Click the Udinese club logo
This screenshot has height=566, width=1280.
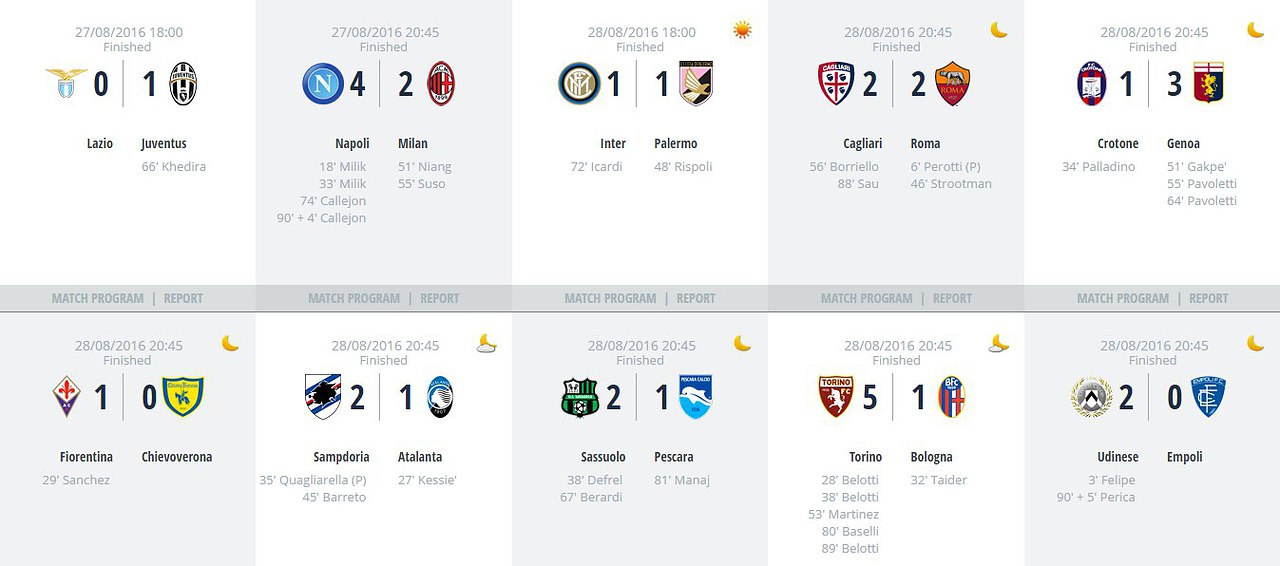click(1091, 397)
